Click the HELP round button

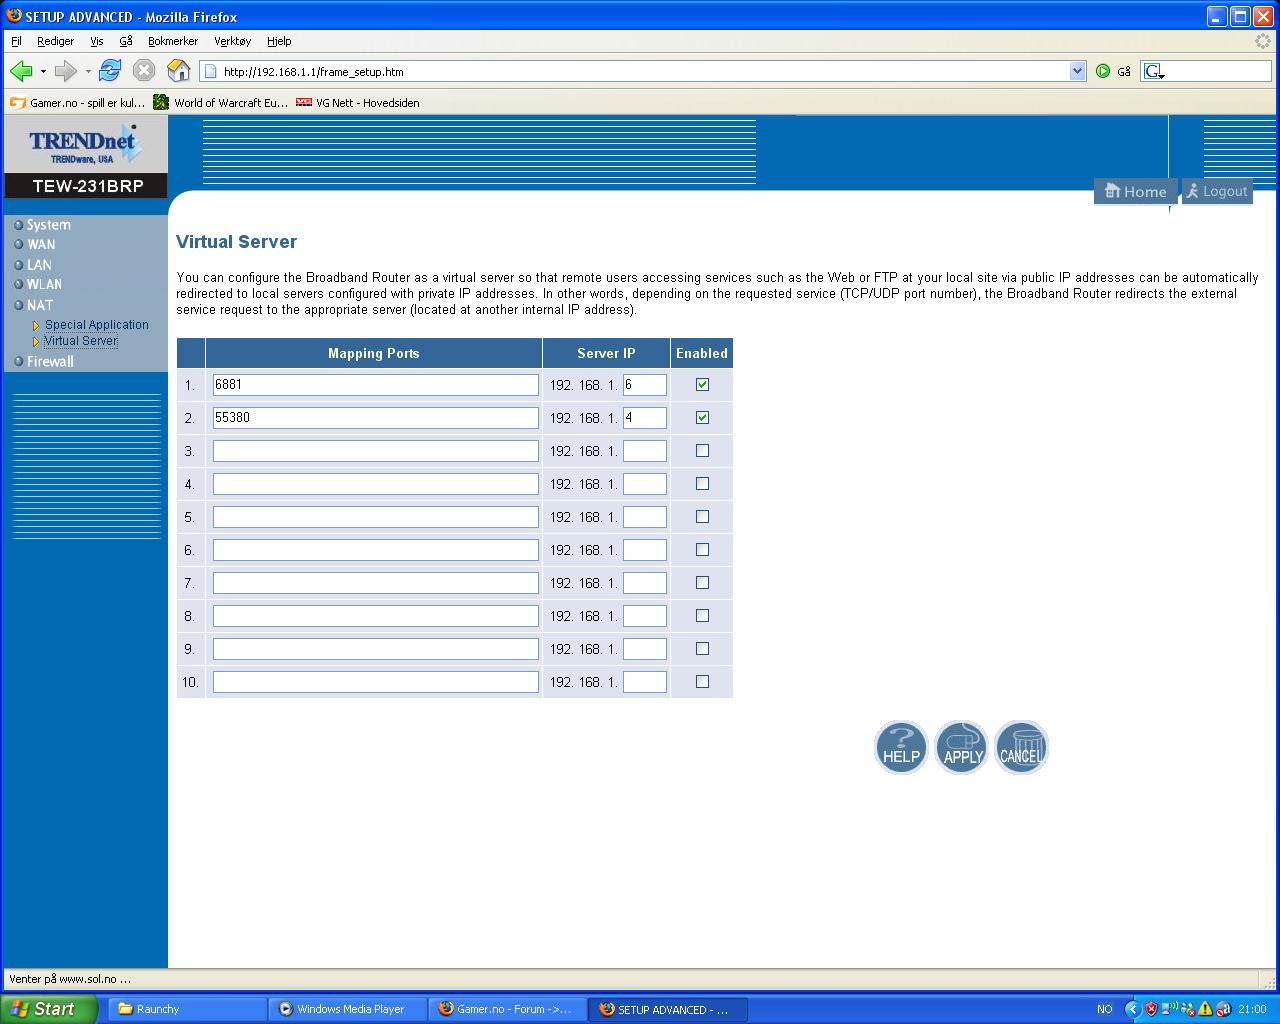(x=901, y=747)
